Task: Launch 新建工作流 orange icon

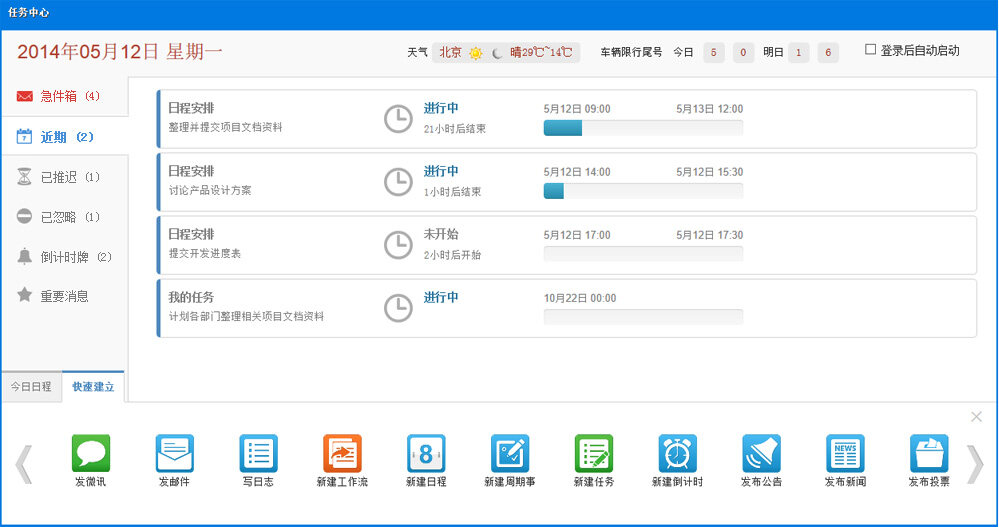Action: pos(342,454)
